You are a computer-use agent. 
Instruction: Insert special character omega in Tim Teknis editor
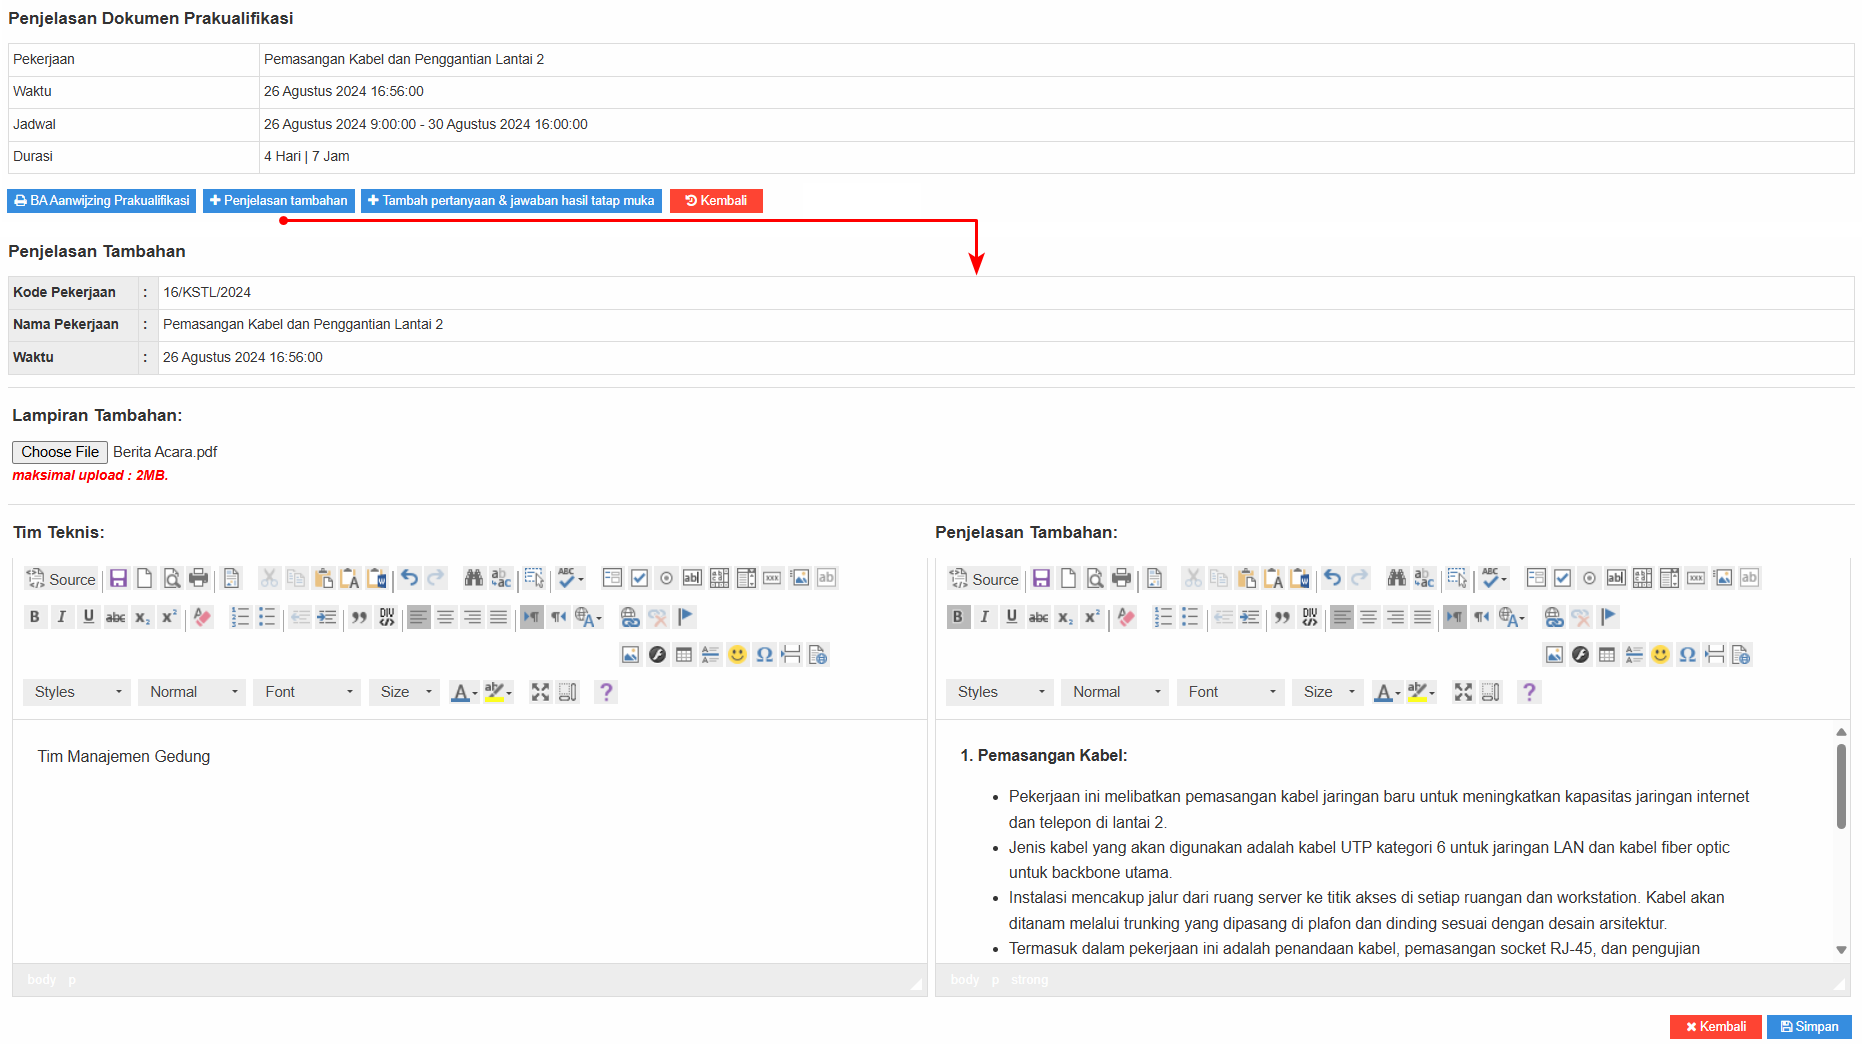click(764, 655)
